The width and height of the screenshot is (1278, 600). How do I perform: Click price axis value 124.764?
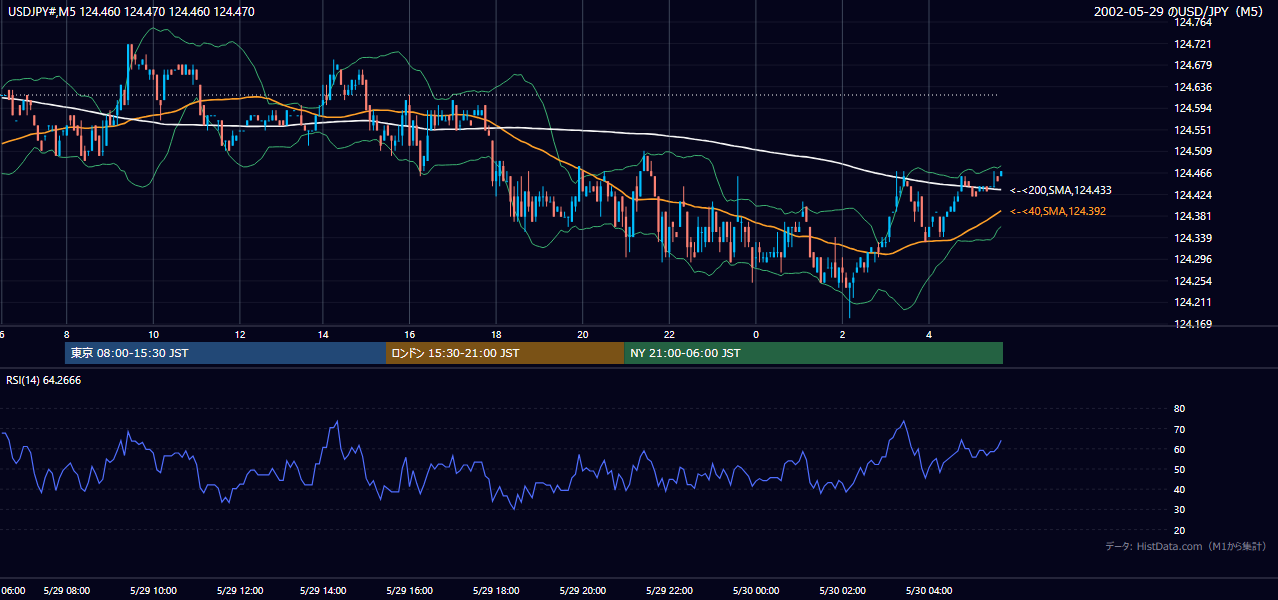(1192, 22)
